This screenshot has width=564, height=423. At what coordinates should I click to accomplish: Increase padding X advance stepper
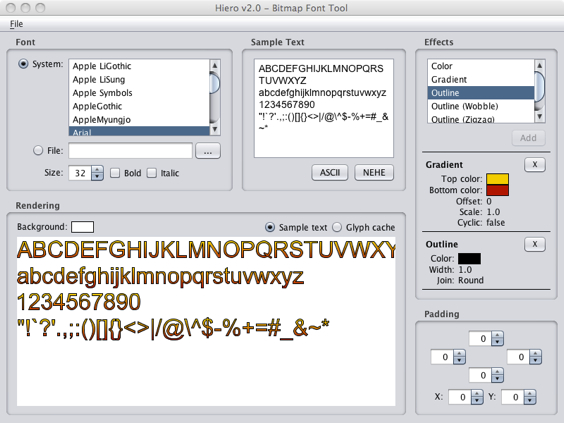click(x=477, y=394)
